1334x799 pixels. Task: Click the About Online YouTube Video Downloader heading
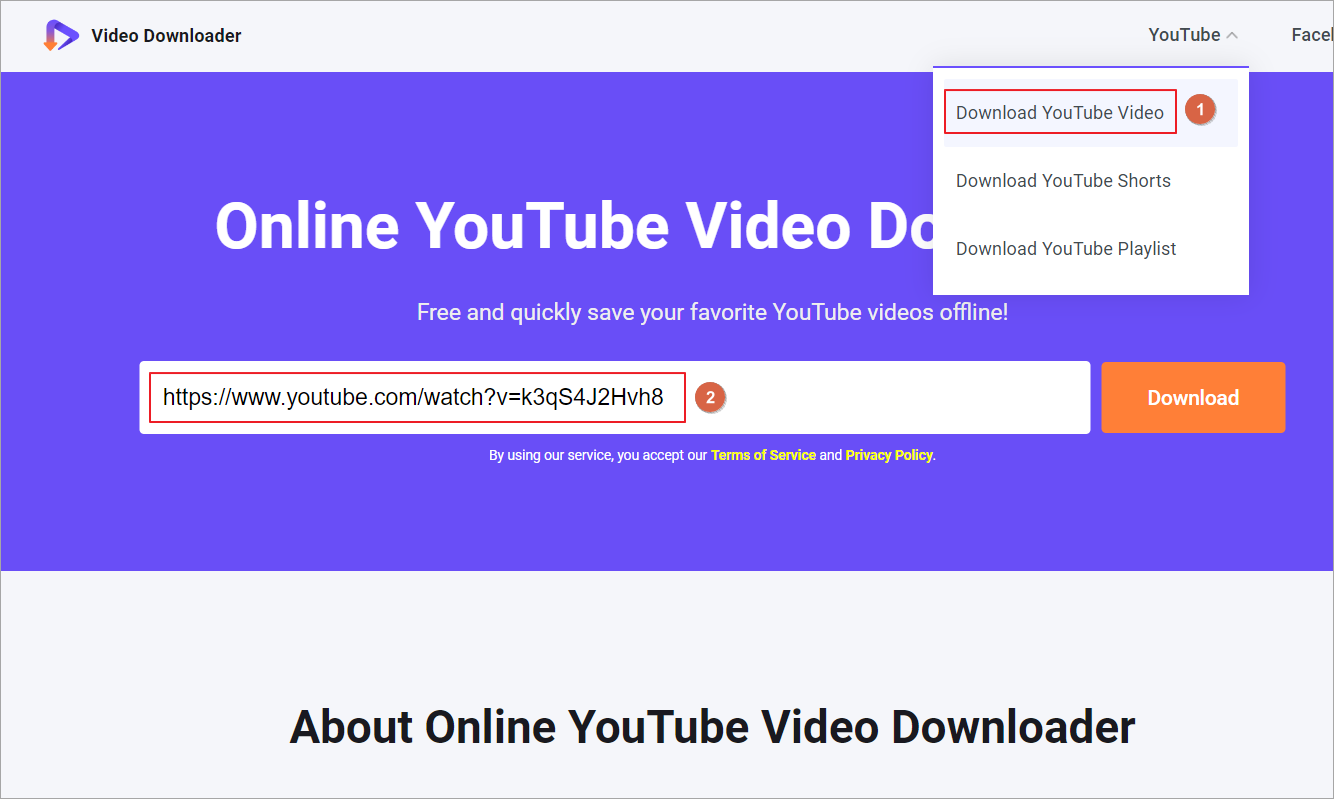(712, 727)
